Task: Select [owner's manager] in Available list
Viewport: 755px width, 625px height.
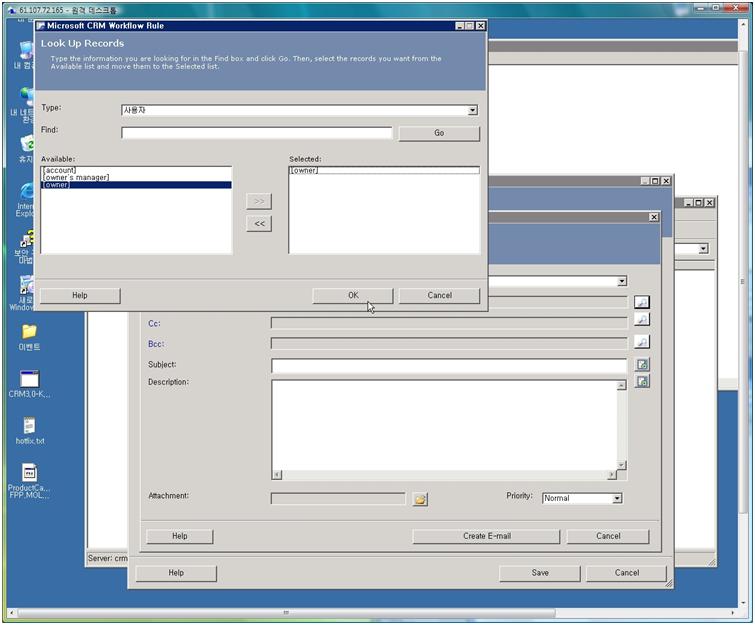Action: point(136,178)
